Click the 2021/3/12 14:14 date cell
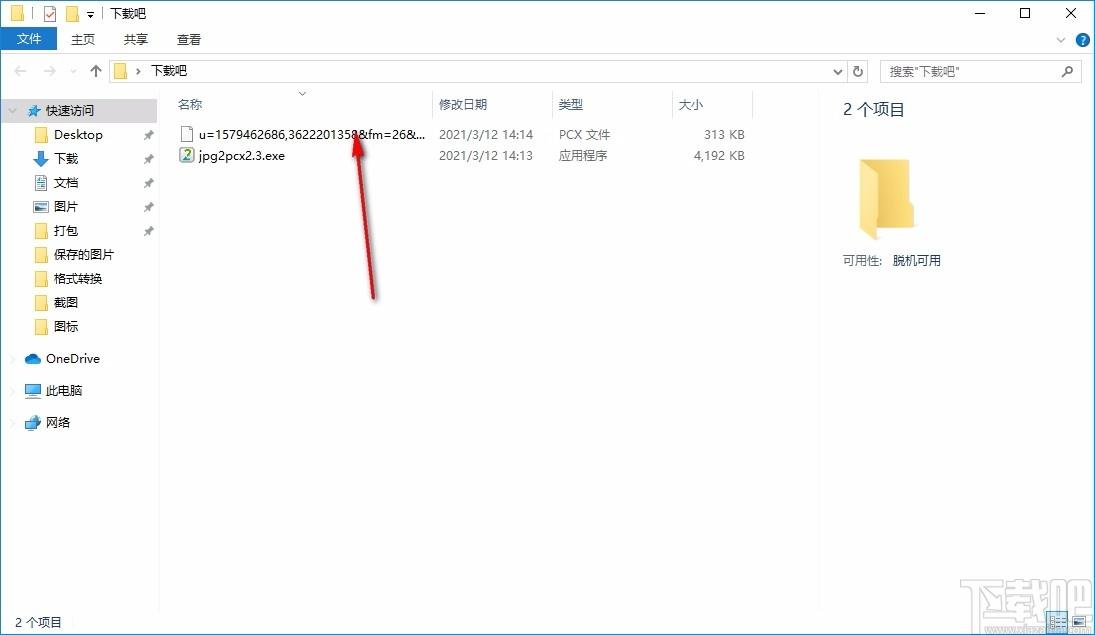 [x=486, y=134]
